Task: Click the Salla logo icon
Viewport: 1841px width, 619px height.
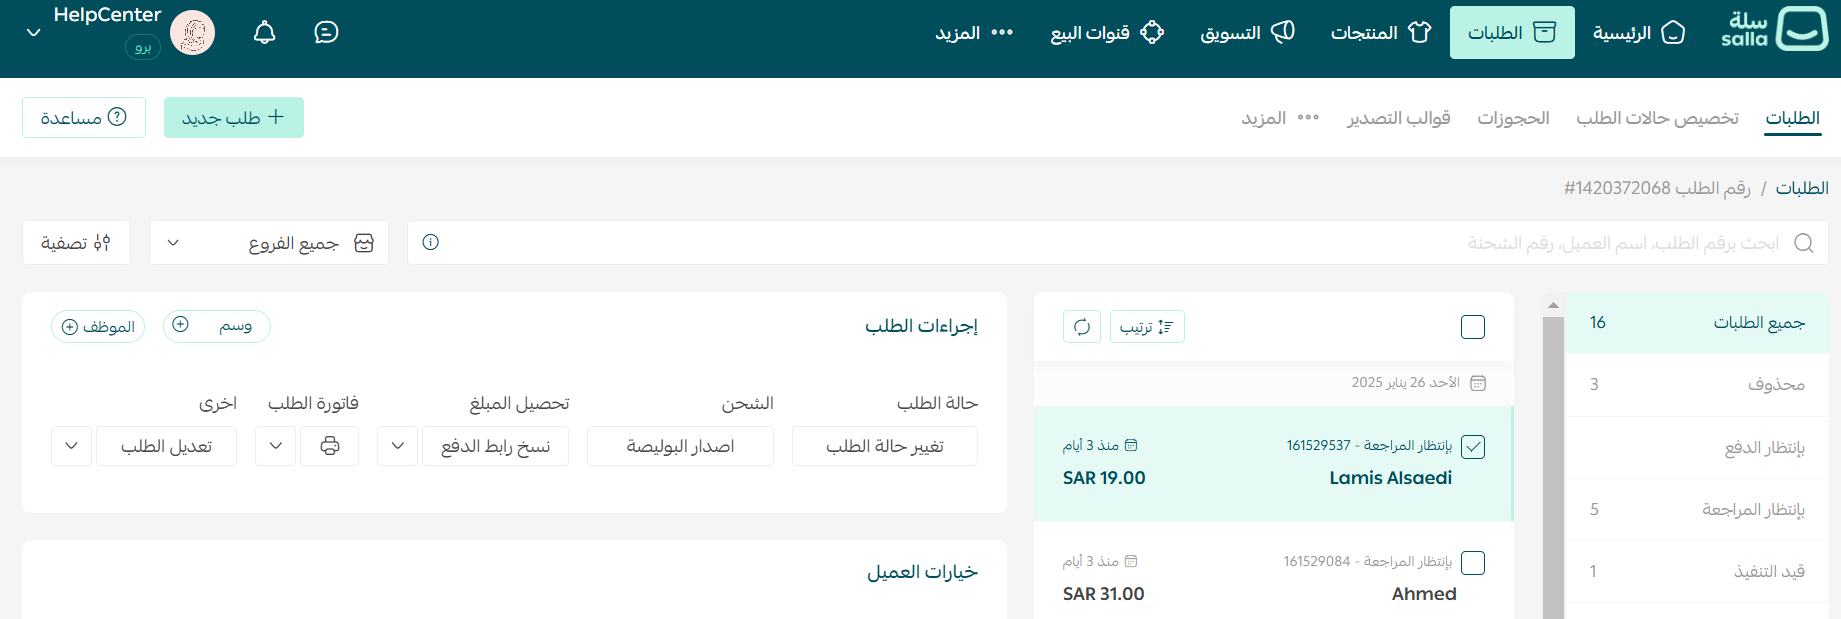Action: click(x=1802, y=30)
